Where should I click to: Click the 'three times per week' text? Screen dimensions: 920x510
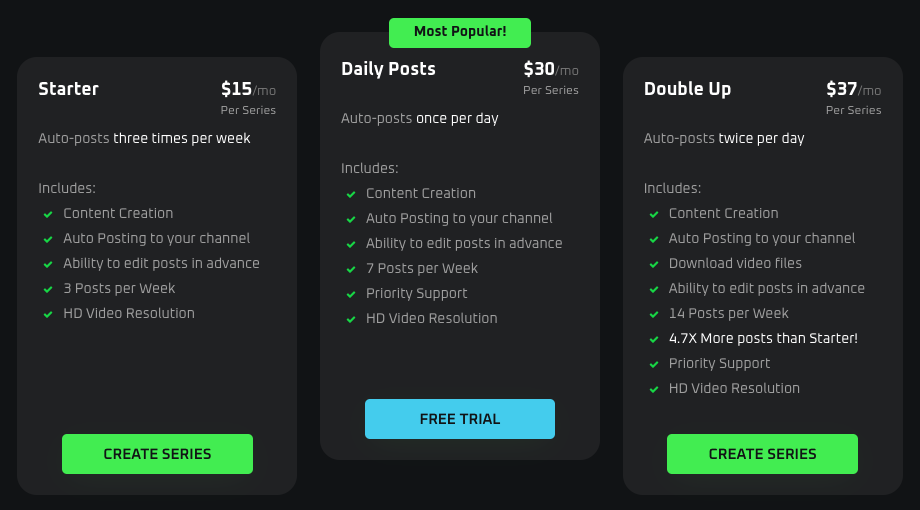(182, 138)
